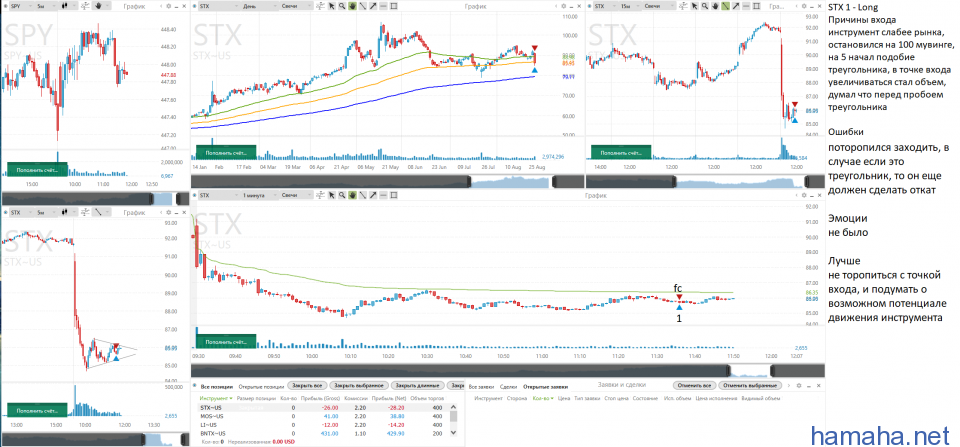This screenshot has height=447, width=960.
Task: Select the zoom magnifier in STX daily chart
Action: (342, 6)
